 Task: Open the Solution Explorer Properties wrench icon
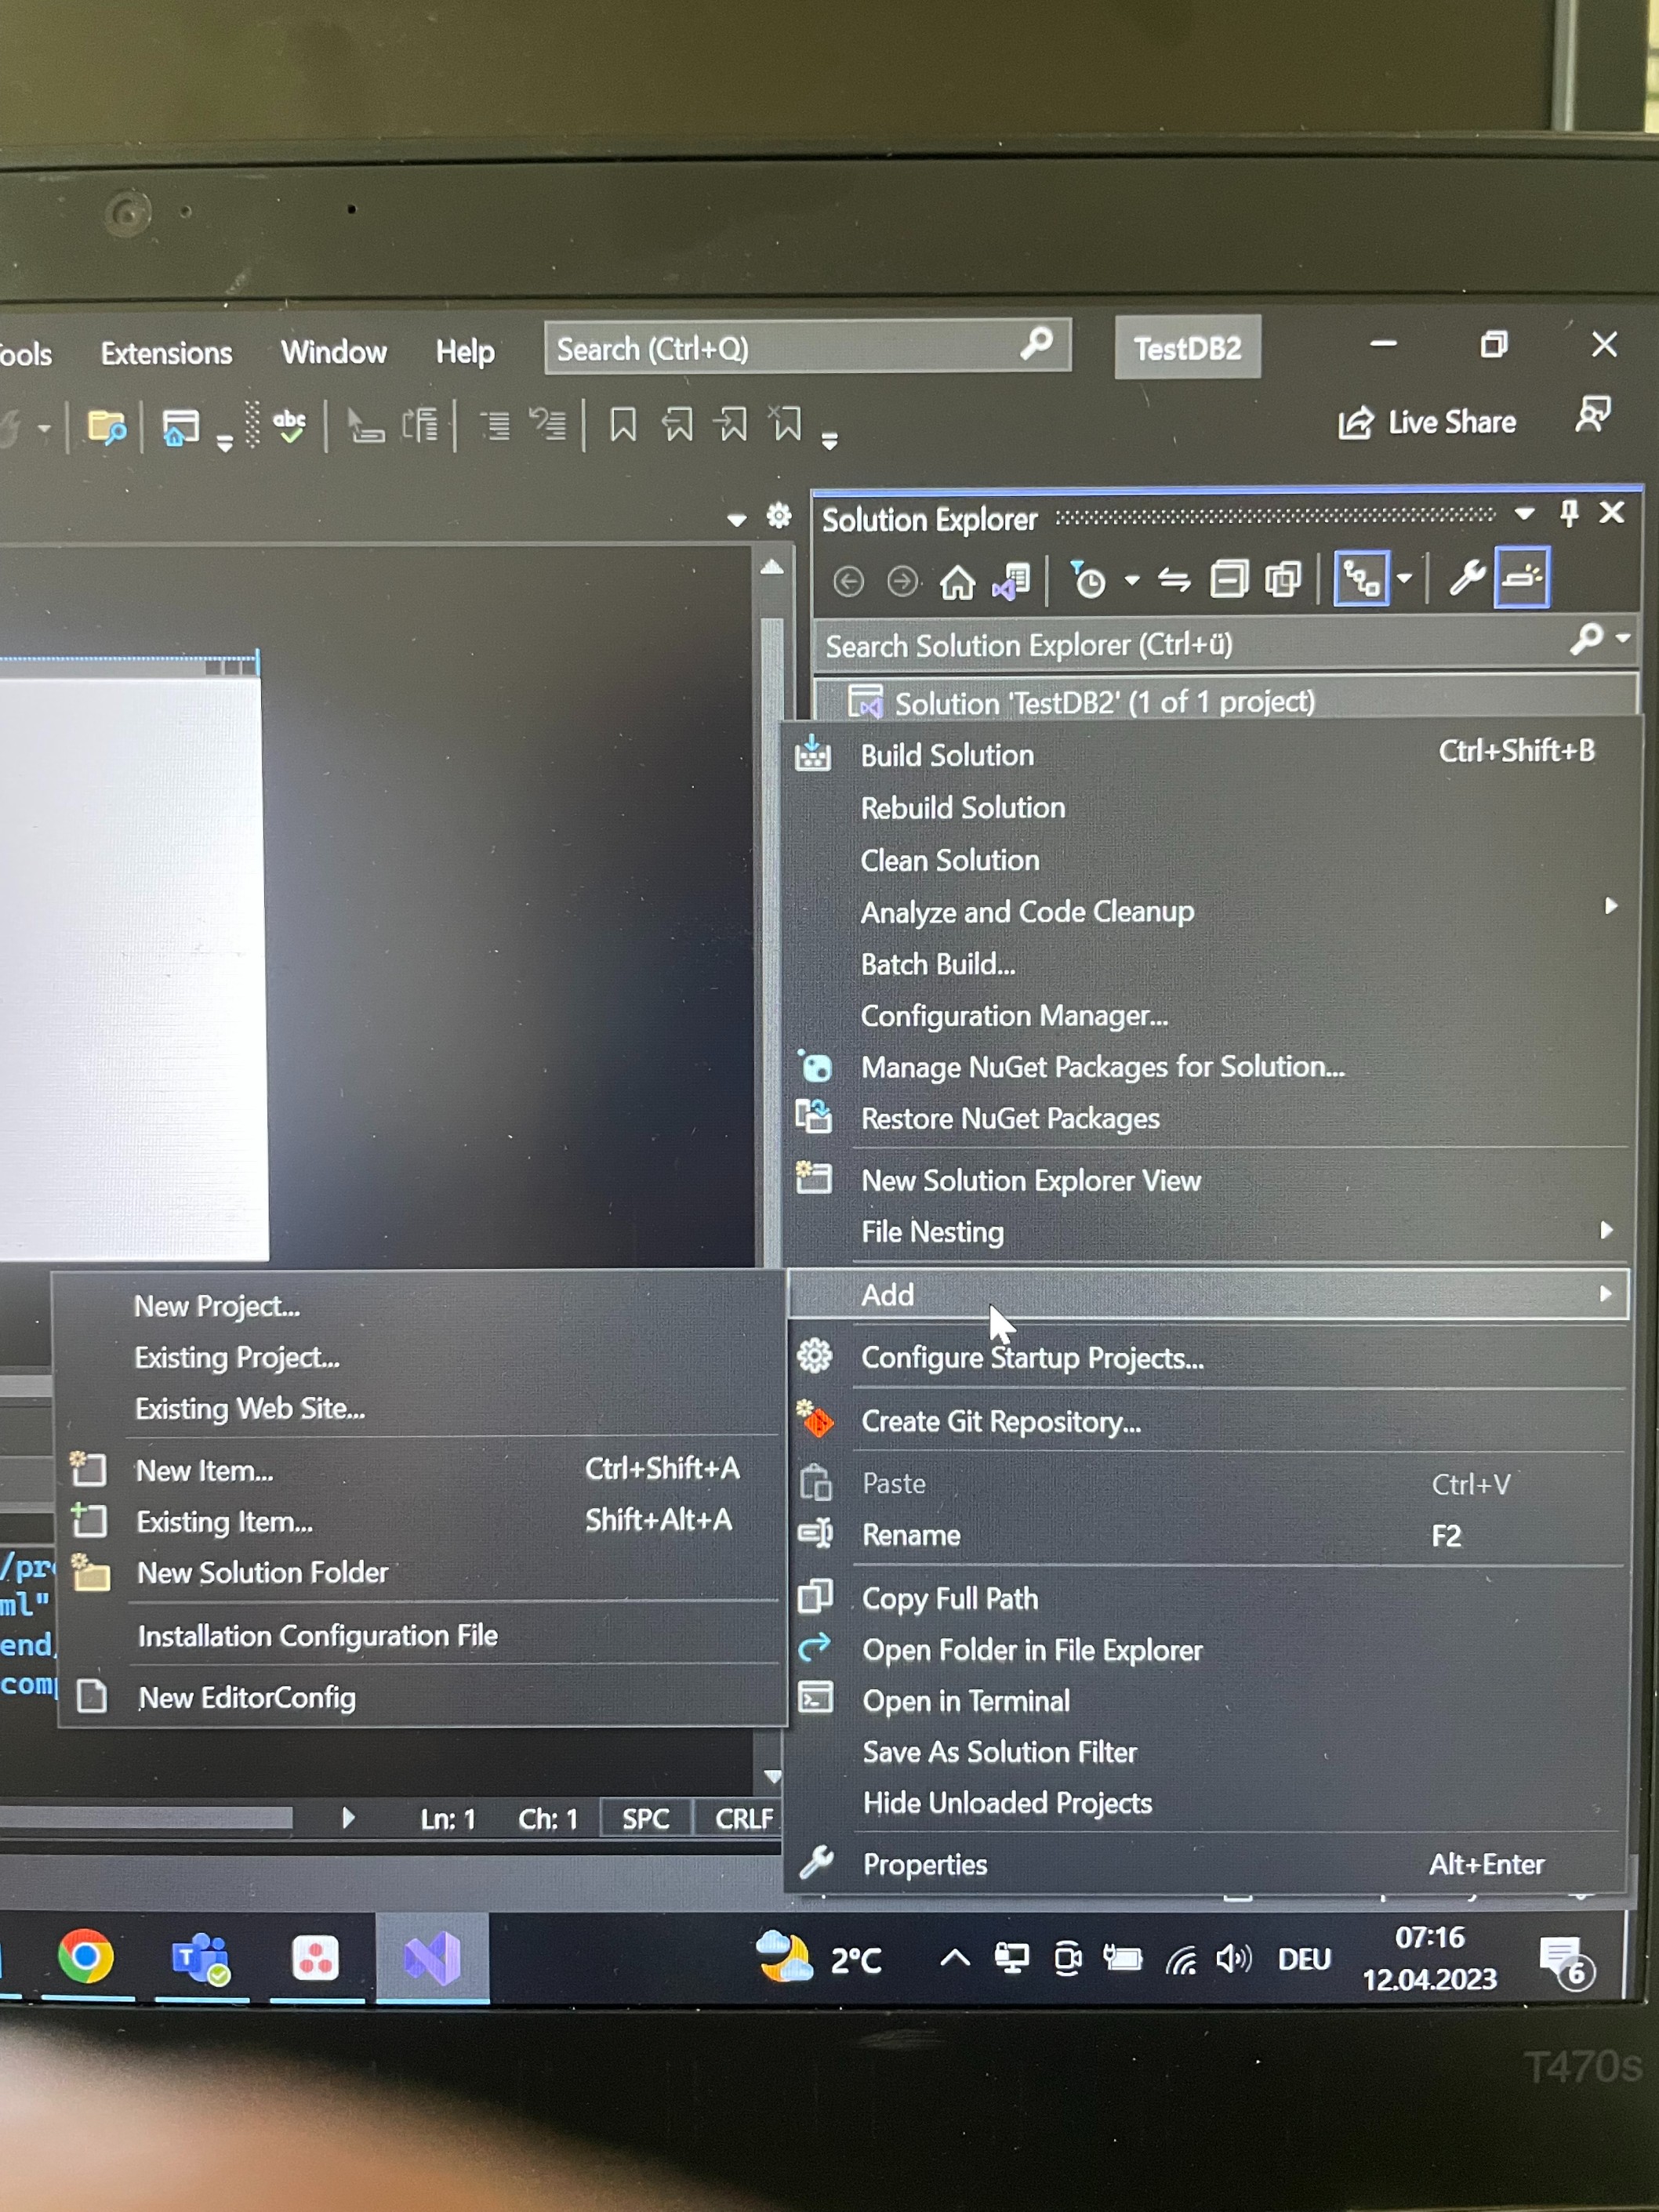1466,578
